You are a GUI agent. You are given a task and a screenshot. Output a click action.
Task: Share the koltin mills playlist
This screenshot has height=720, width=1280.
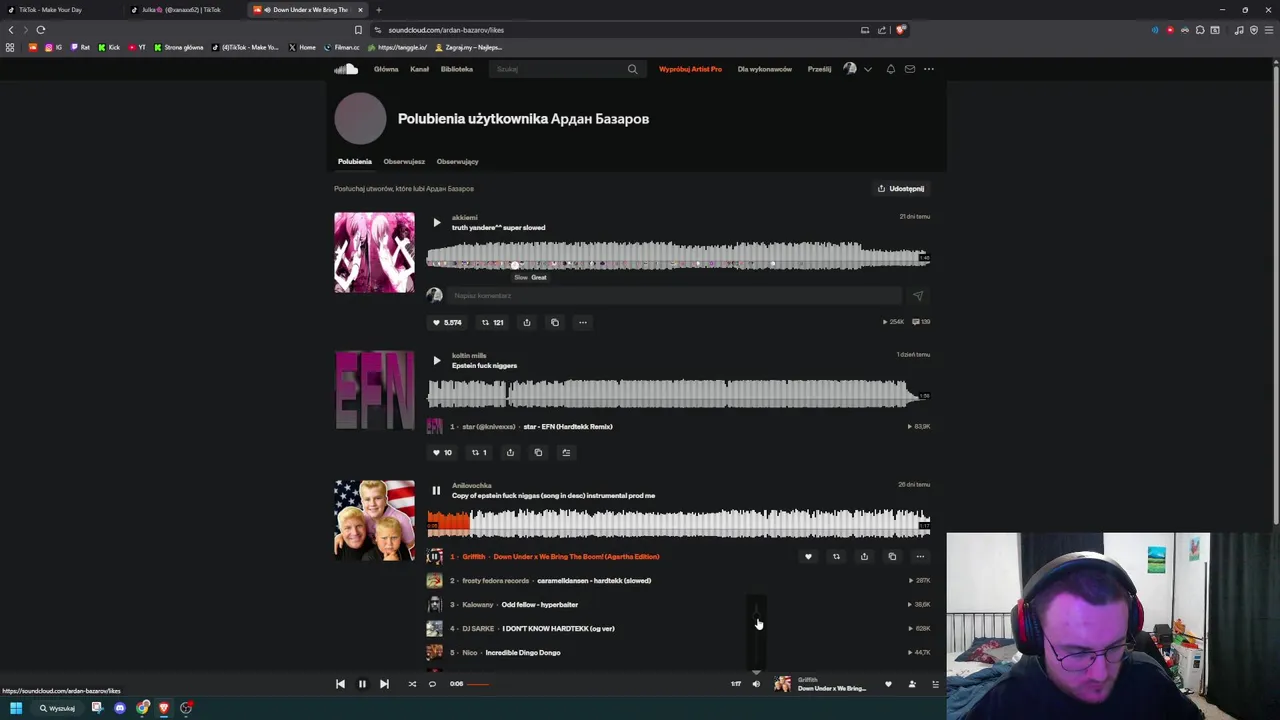pos(510,452)
